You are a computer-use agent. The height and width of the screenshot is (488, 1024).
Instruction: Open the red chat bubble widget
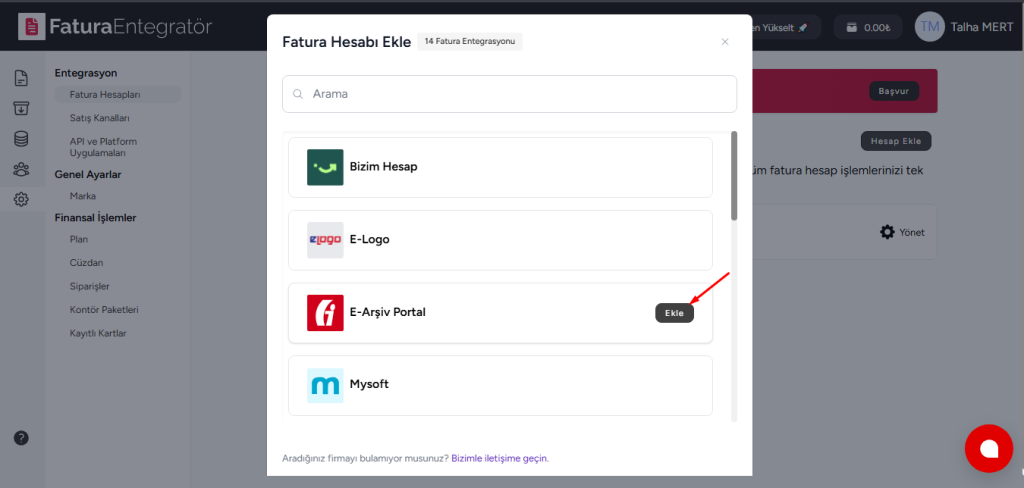pos(988,449)
